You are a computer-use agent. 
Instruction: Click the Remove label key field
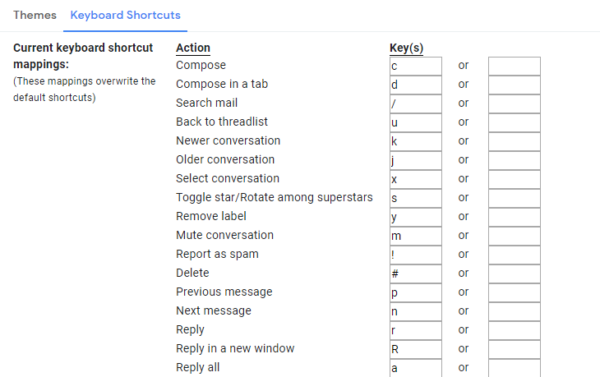coord(416,217)
